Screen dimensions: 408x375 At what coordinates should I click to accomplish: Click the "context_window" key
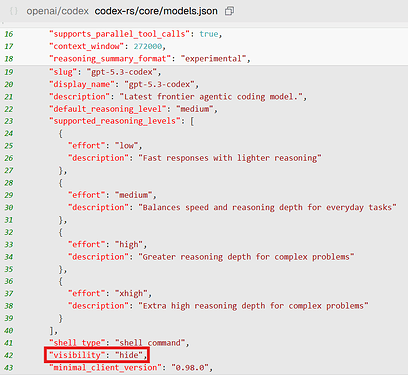tap(87, 46)
